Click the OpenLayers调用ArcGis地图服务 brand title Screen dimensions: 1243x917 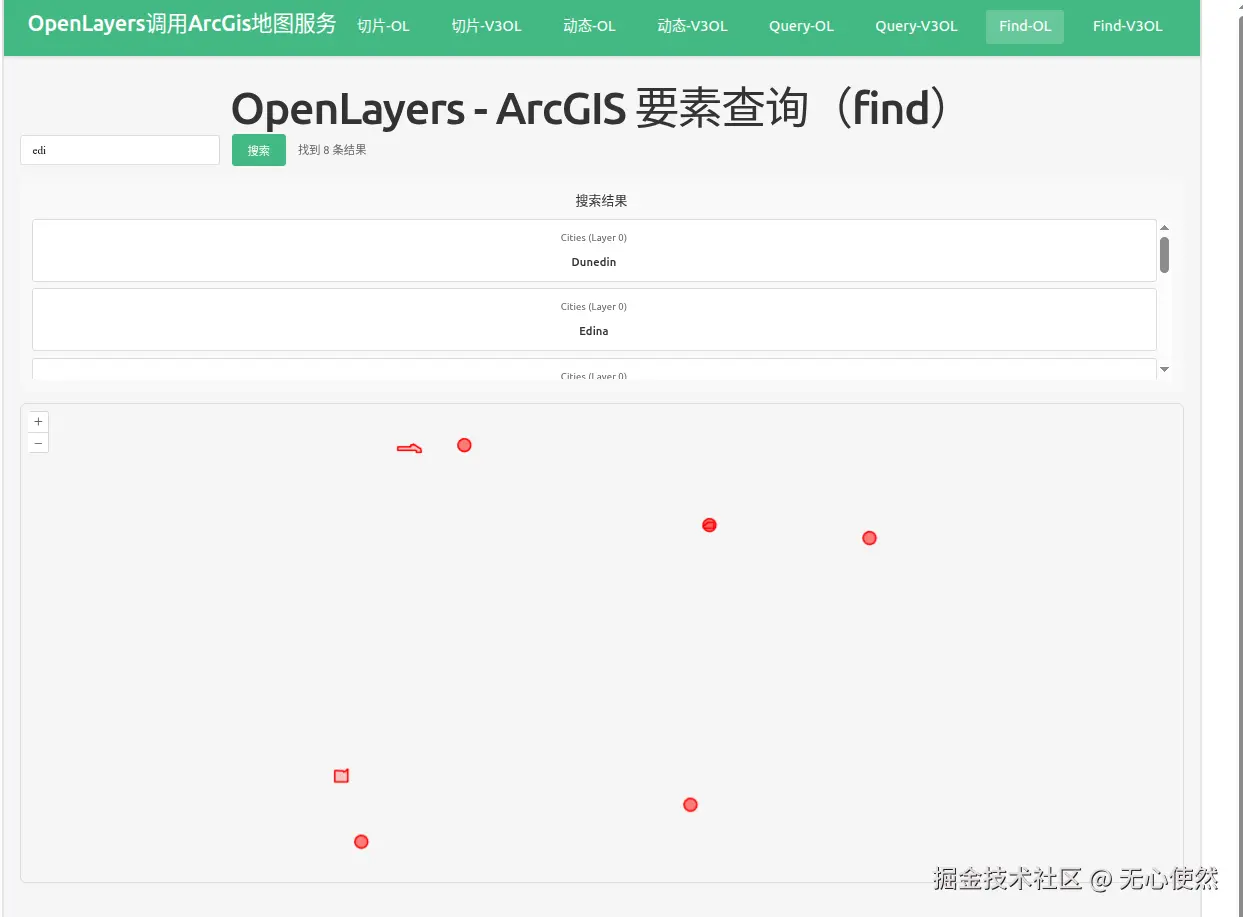(x=182, y=24)
